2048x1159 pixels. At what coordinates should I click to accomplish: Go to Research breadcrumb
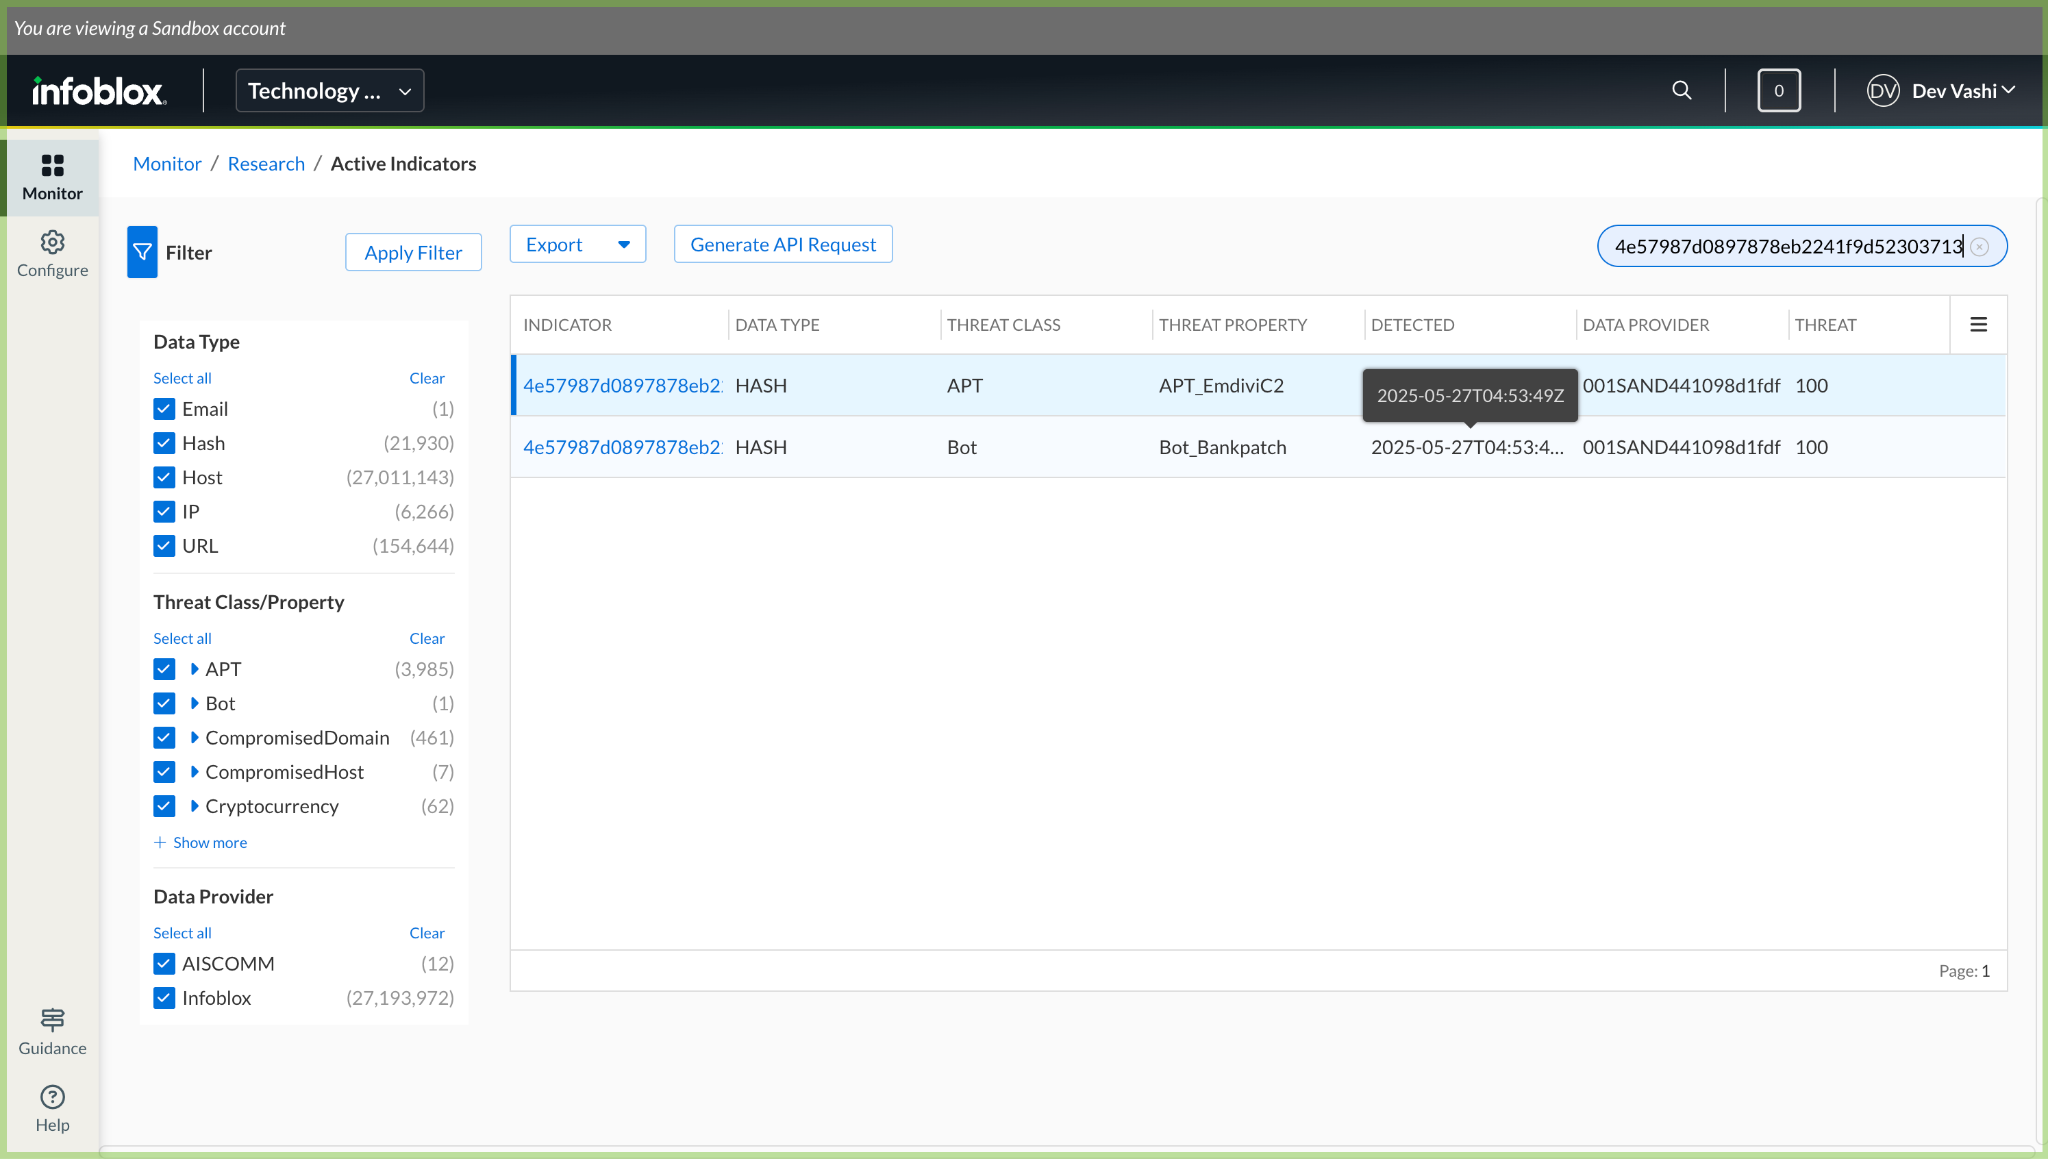(266, 164)
